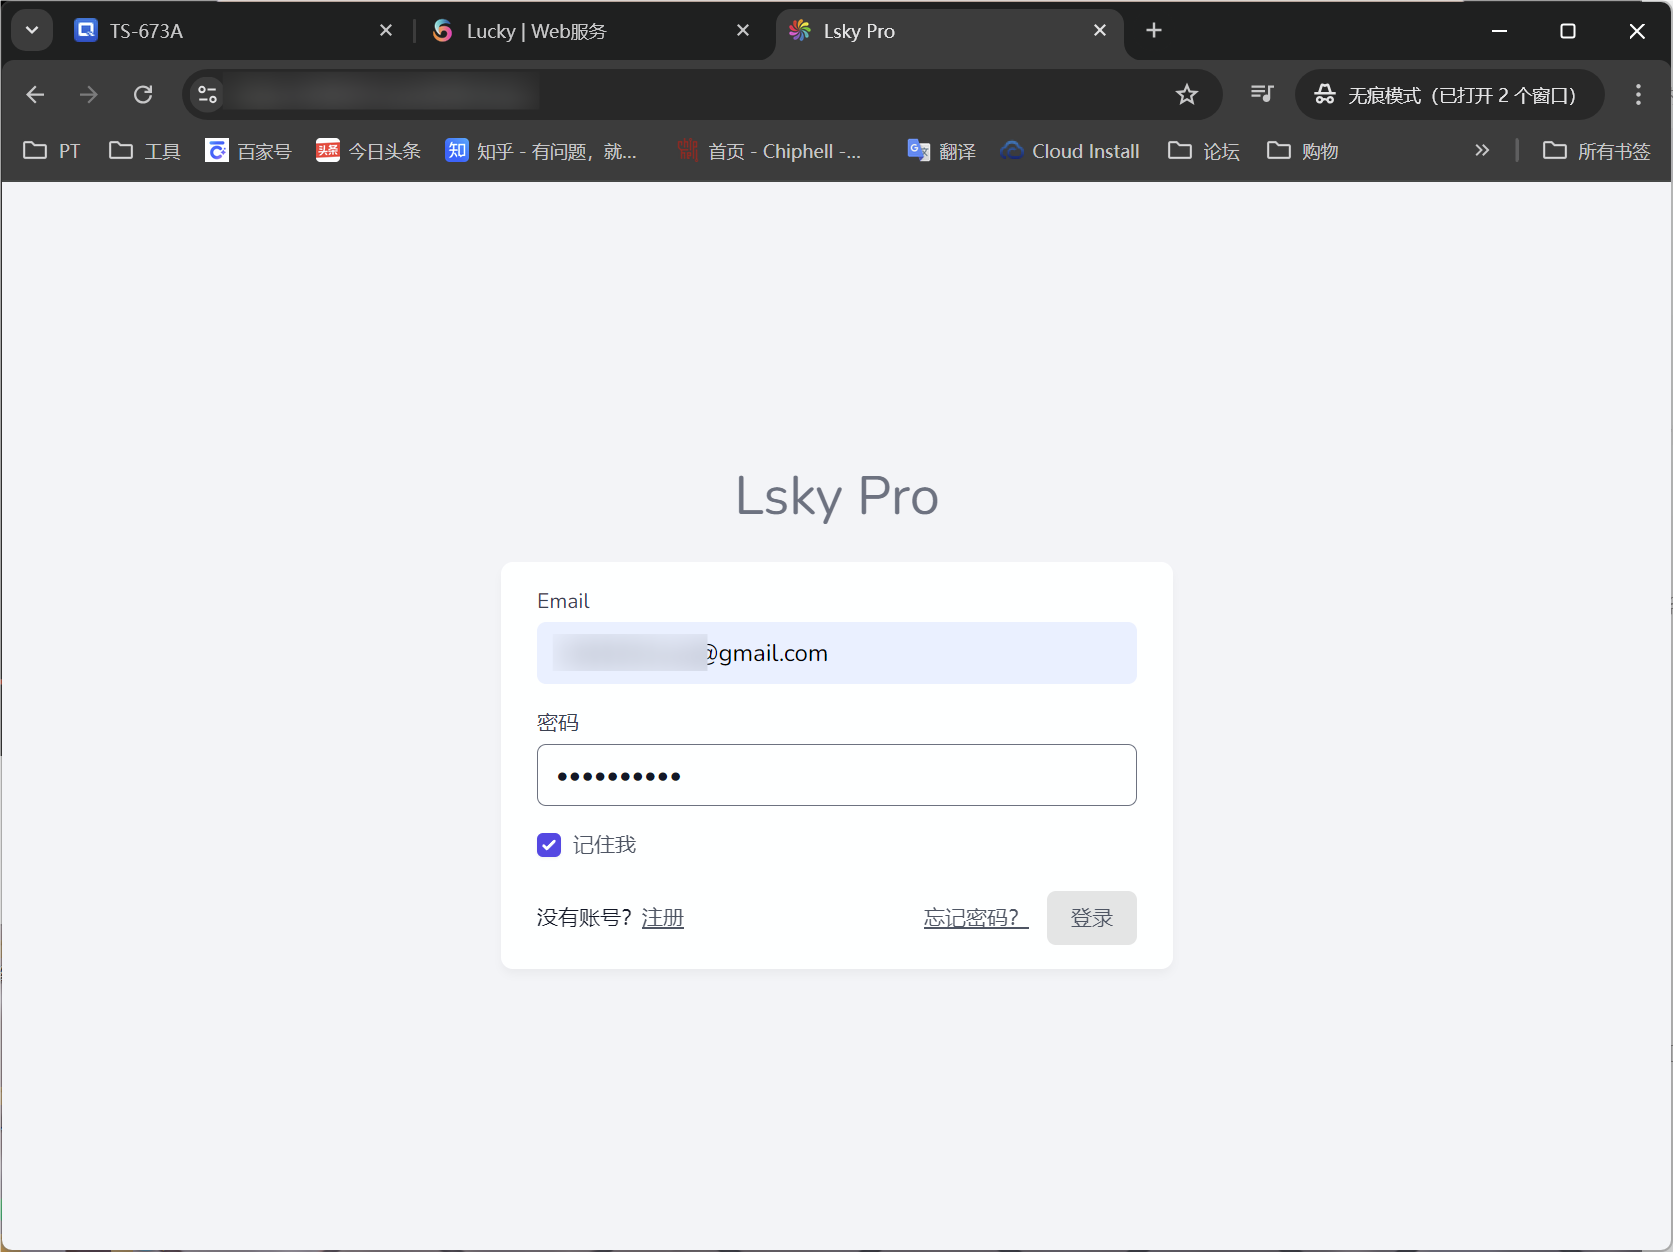The image size is (1673, 1252).
Task: Open the 首页 - Chiphell bookmark
Action: [x=769, y=151]
